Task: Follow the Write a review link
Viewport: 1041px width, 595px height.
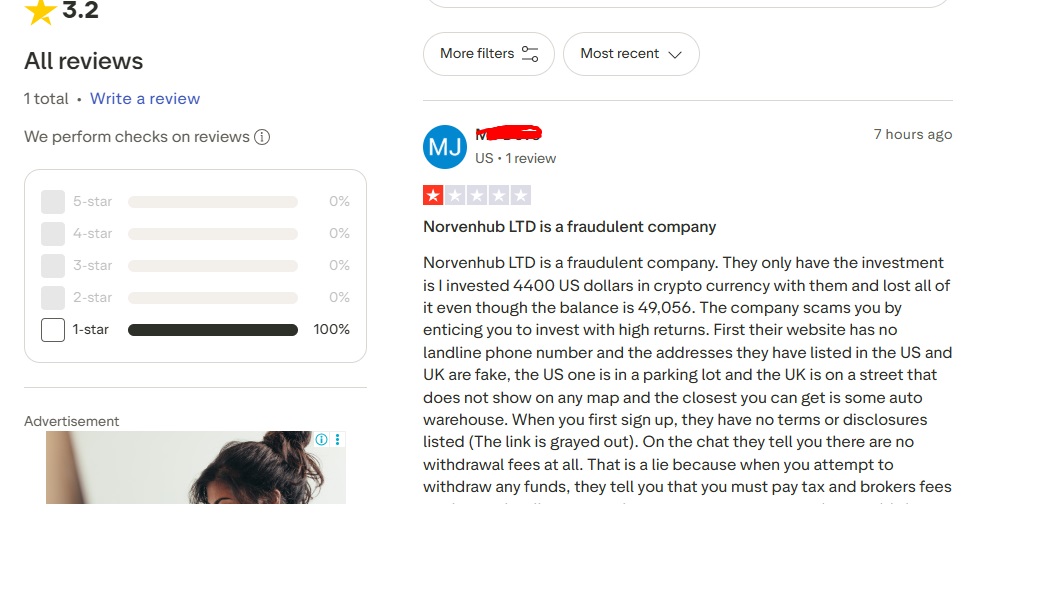Action: click(145, 99)
